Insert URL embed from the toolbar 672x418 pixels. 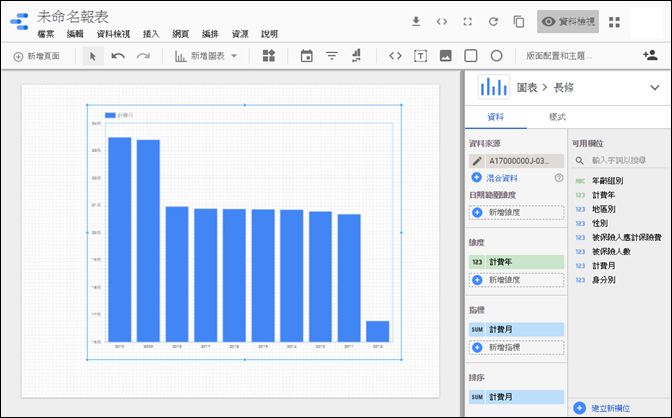pyautogui.click(x=395, y=56)
